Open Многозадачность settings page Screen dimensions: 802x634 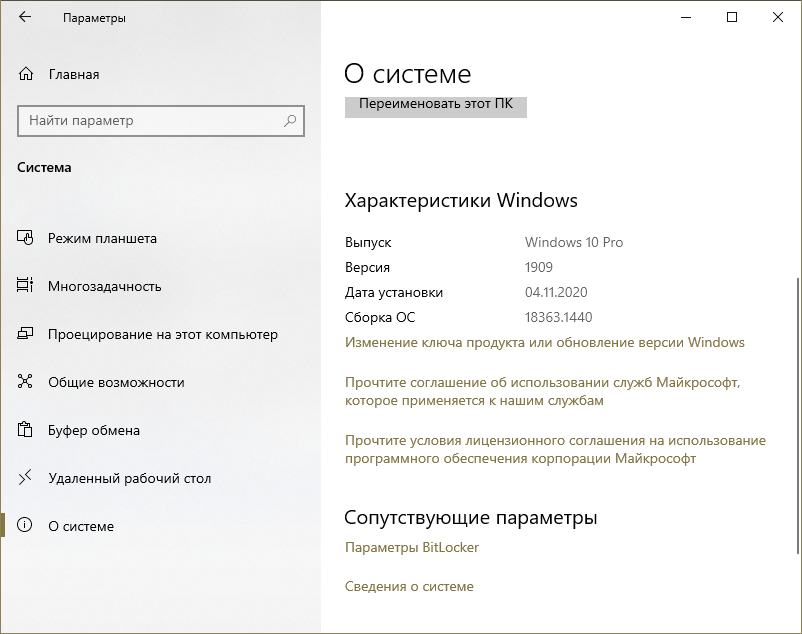(104, 286)
